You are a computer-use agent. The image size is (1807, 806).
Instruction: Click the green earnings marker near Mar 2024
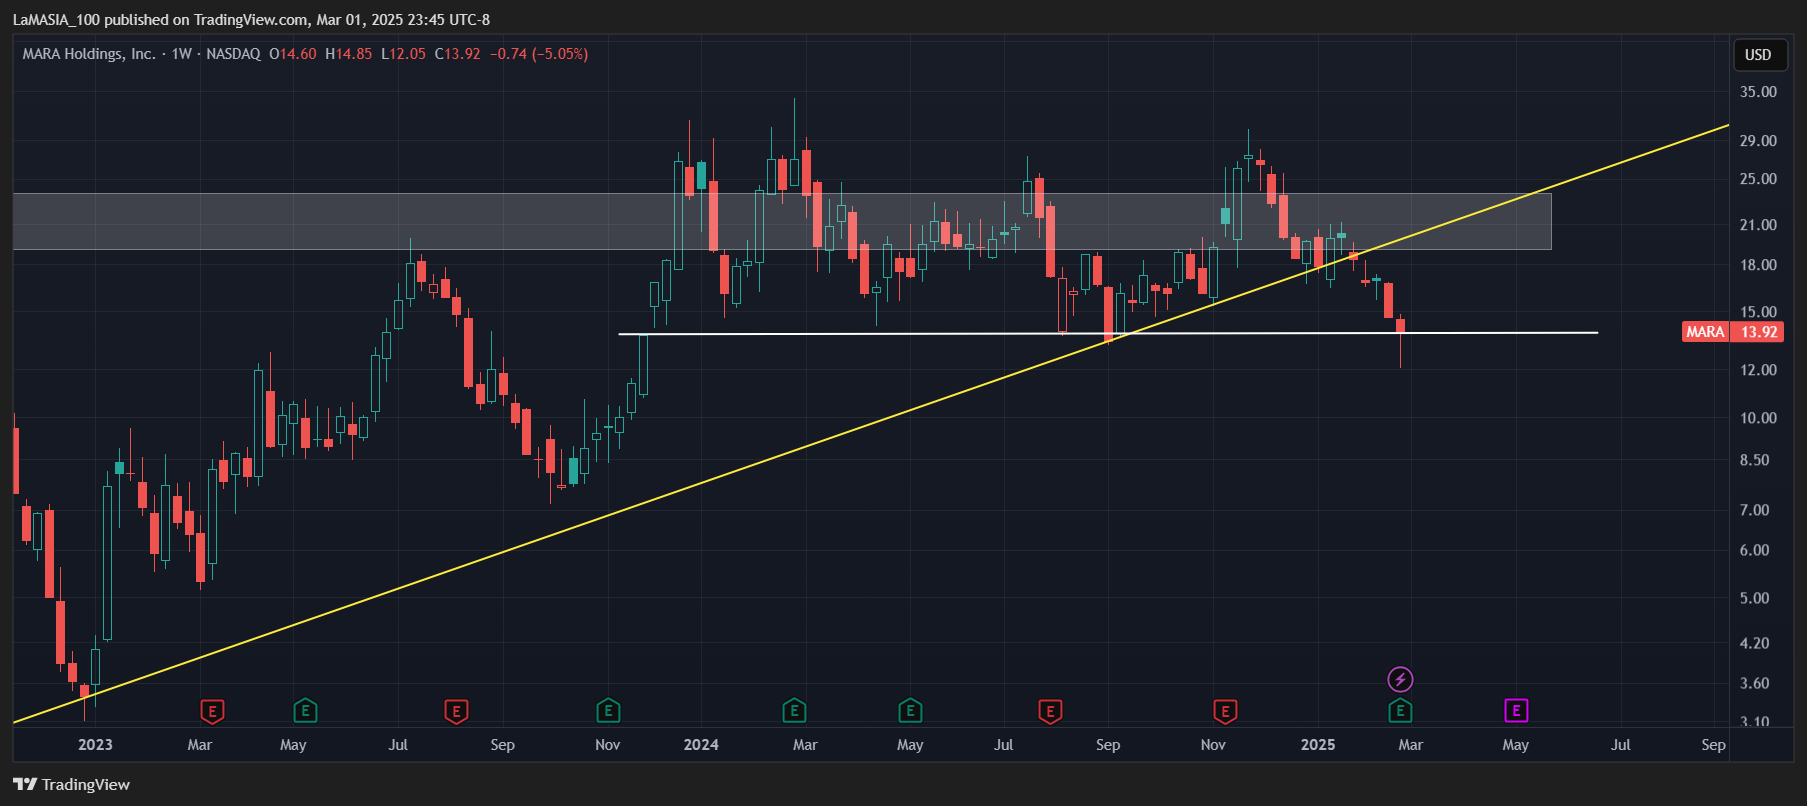(x=794, y=711)
